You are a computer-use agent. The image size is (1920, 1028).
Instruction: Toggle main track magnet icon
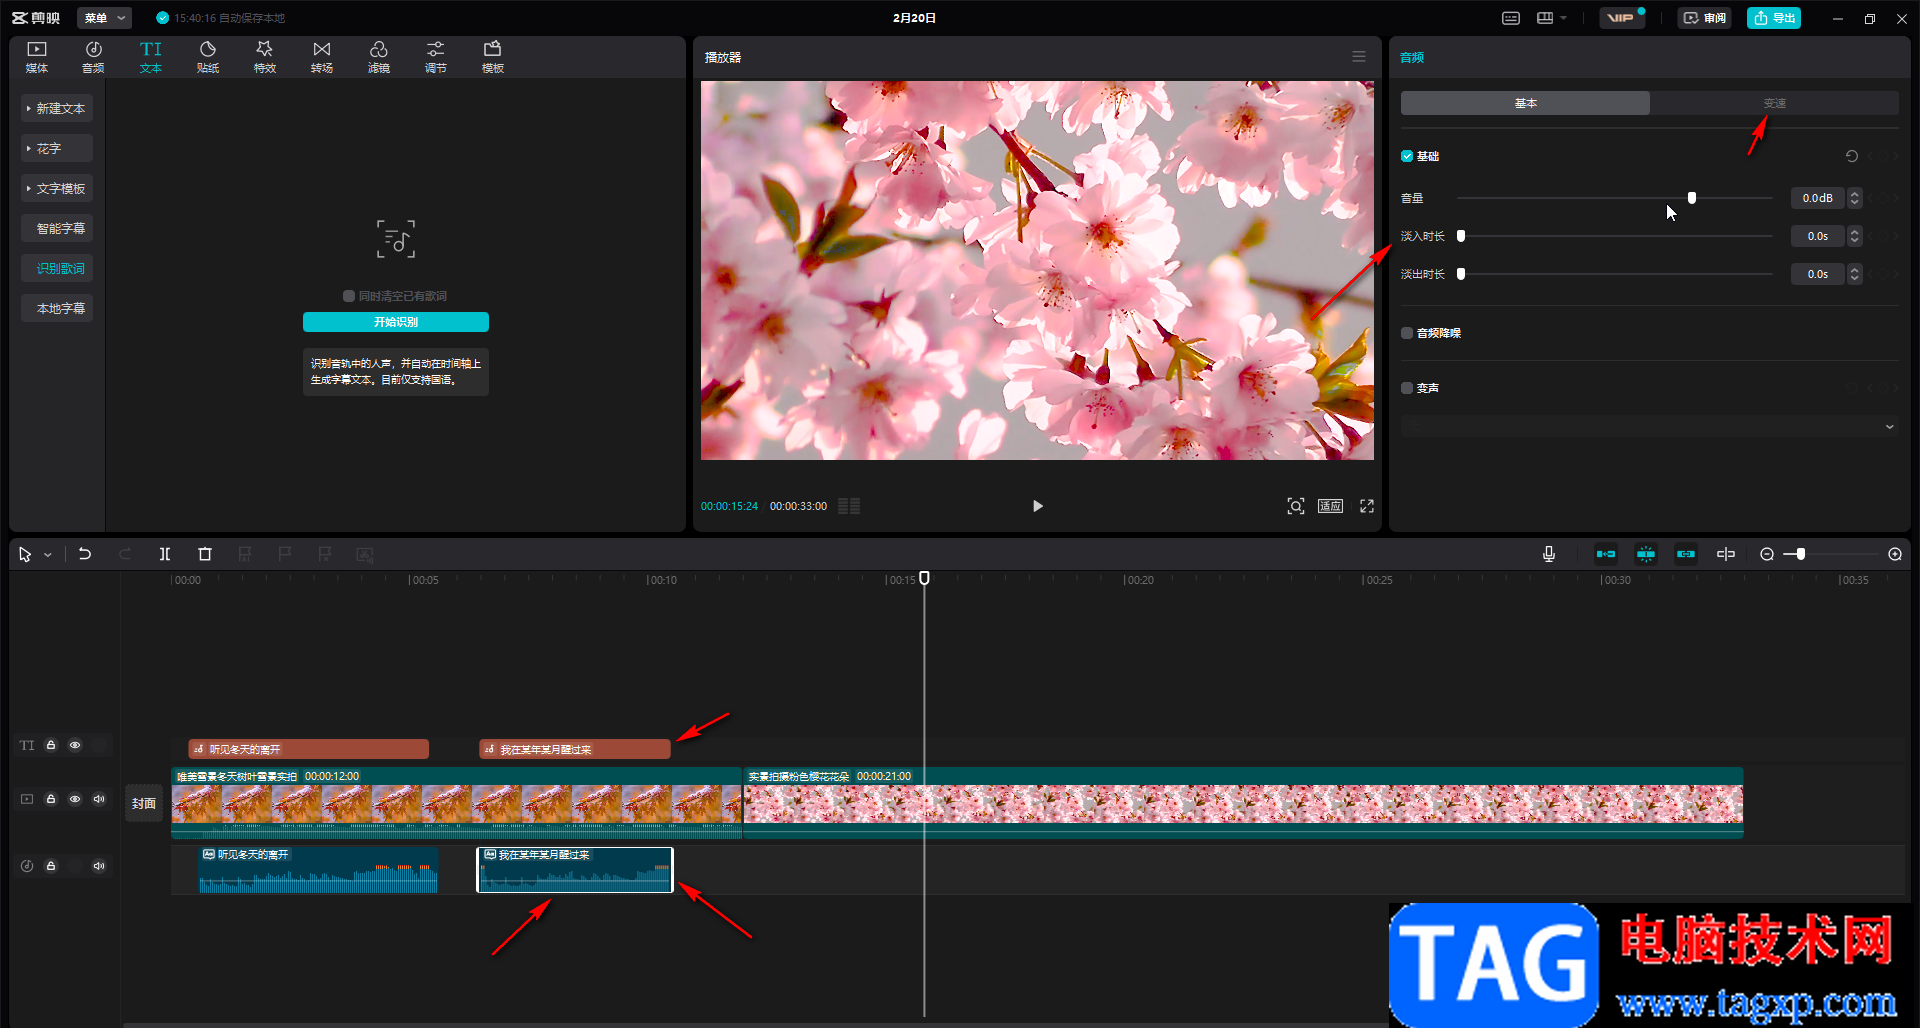click(1606, 554)
